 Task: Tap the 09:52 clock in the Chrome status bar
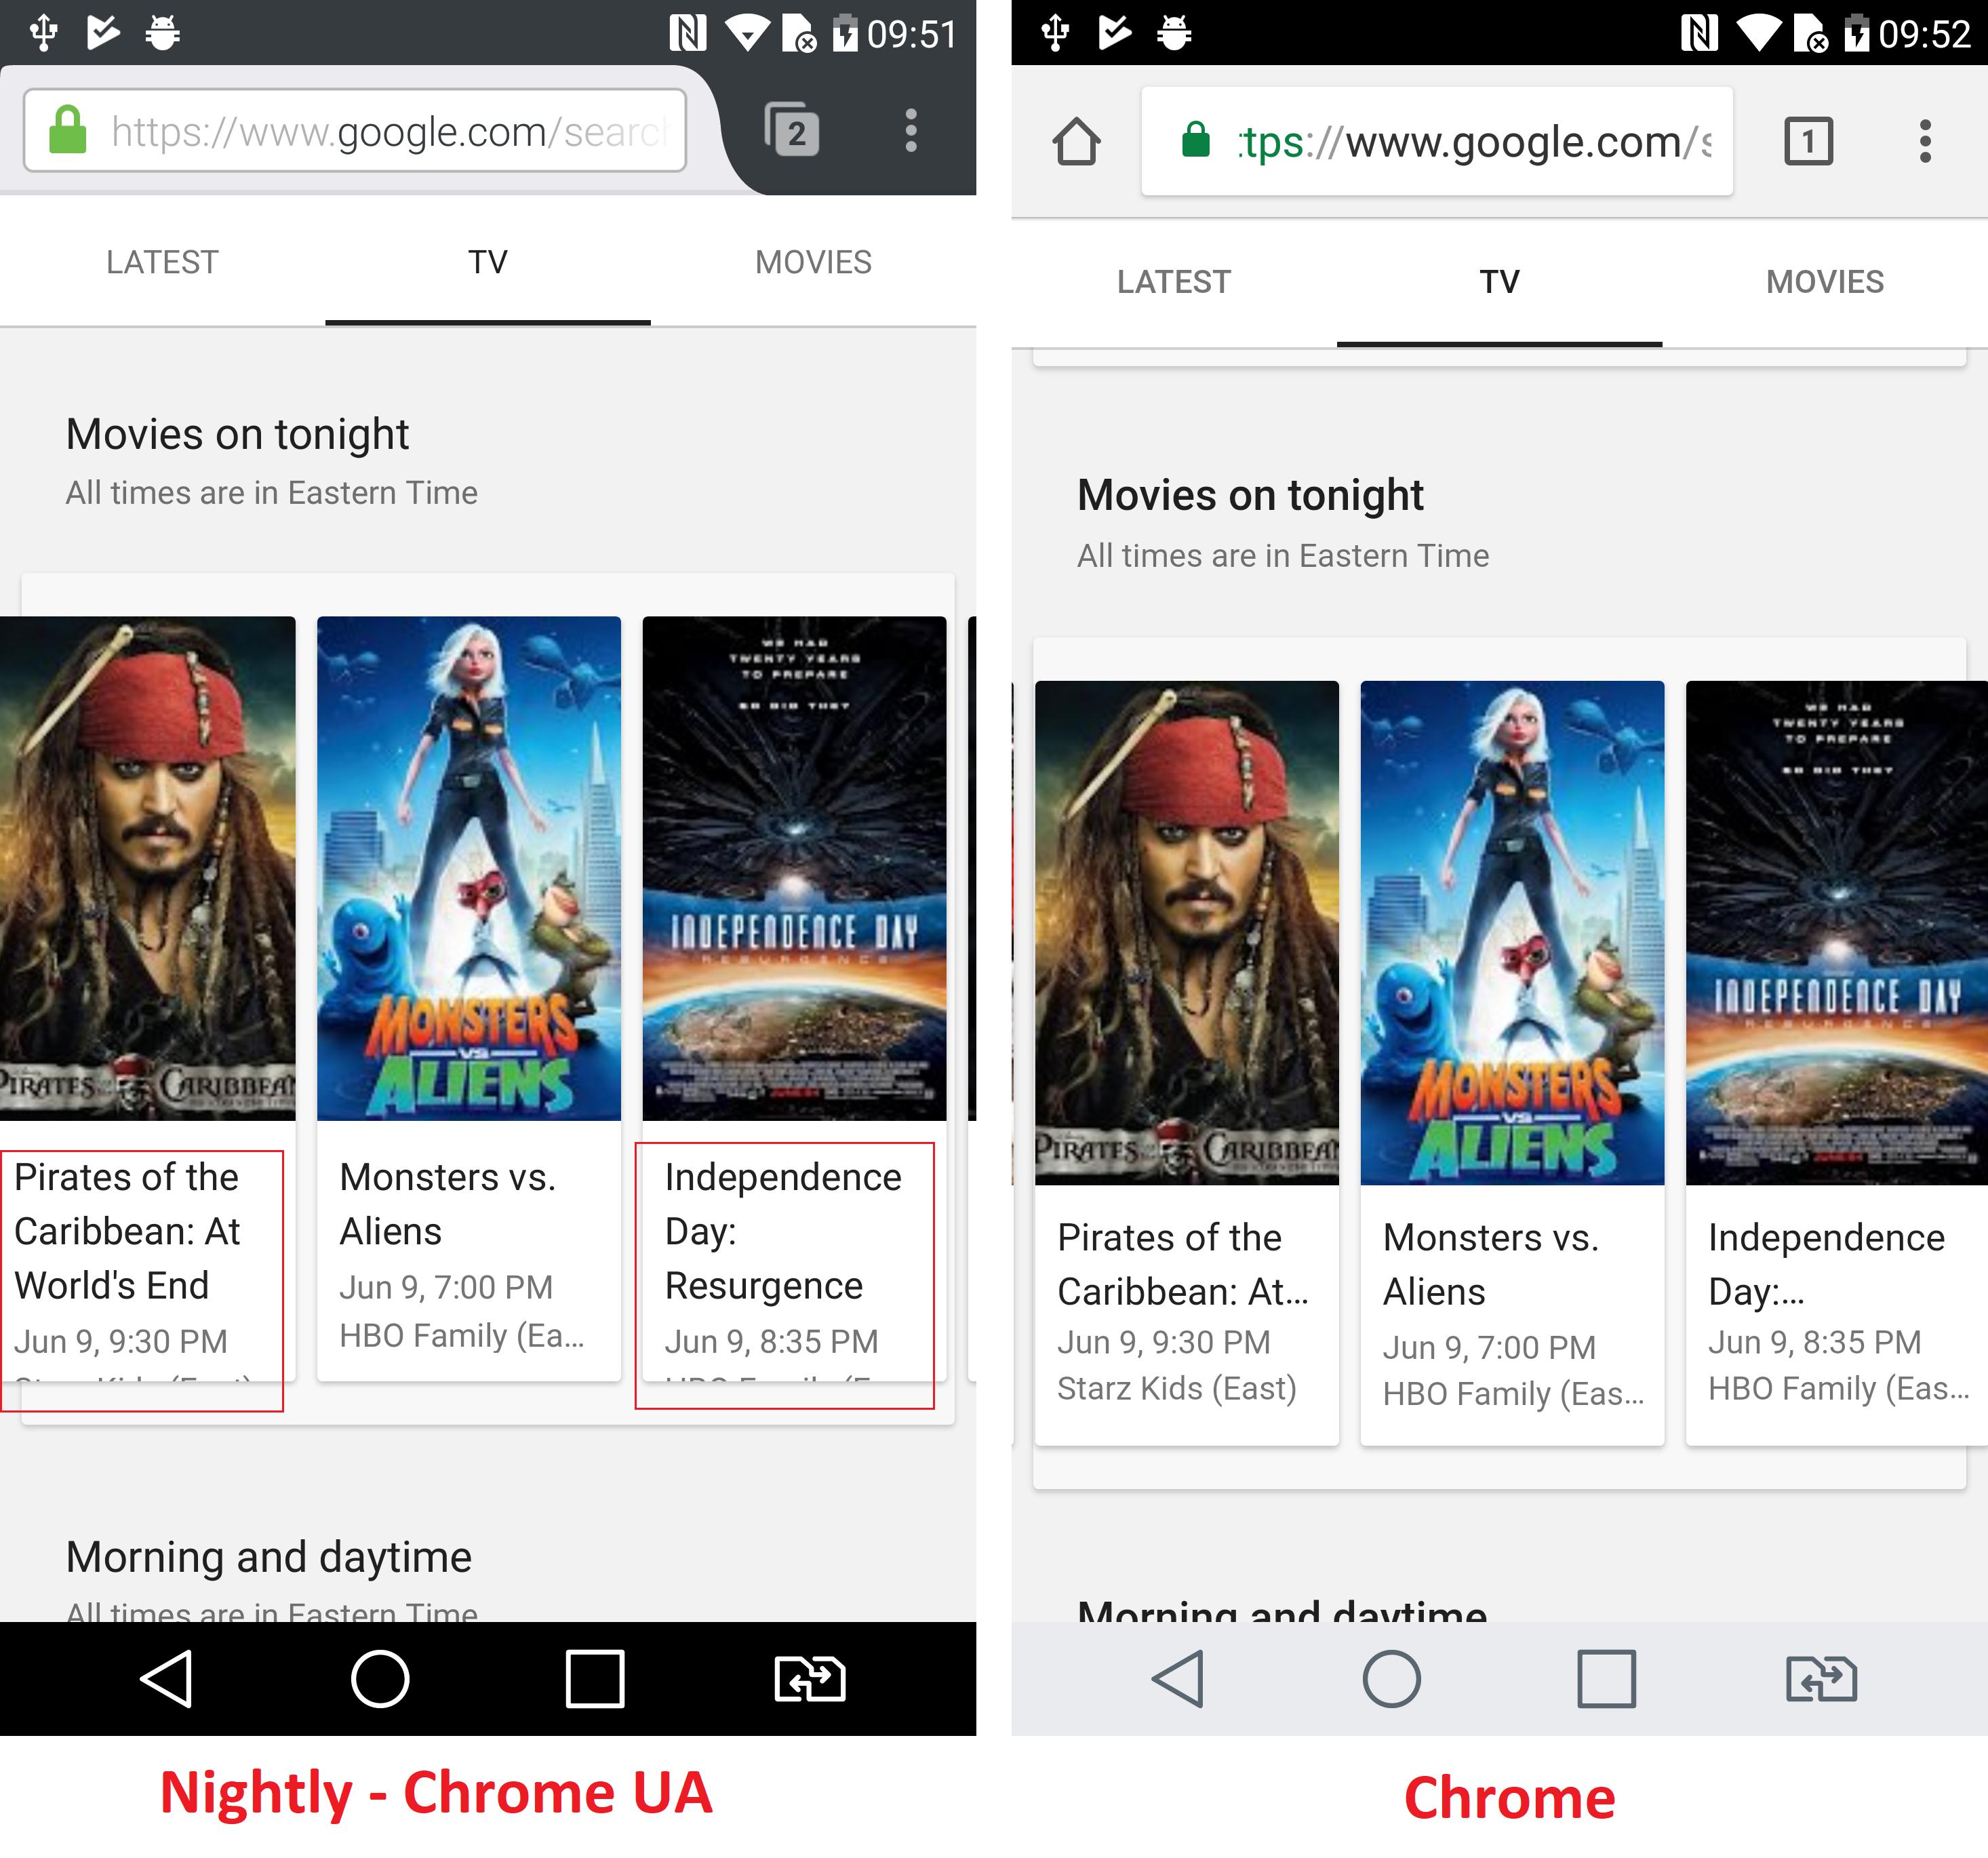coord(1925,34)
